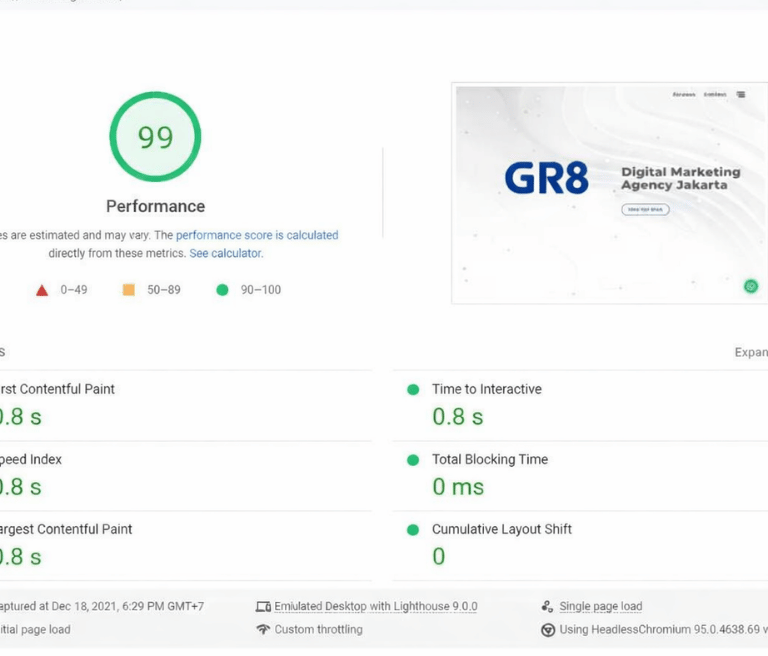This screenshot has height=656, width=768.
Task: Click the 'Captured at Dec 18, 2021' timestamp
Action: [x=102, y=607]
